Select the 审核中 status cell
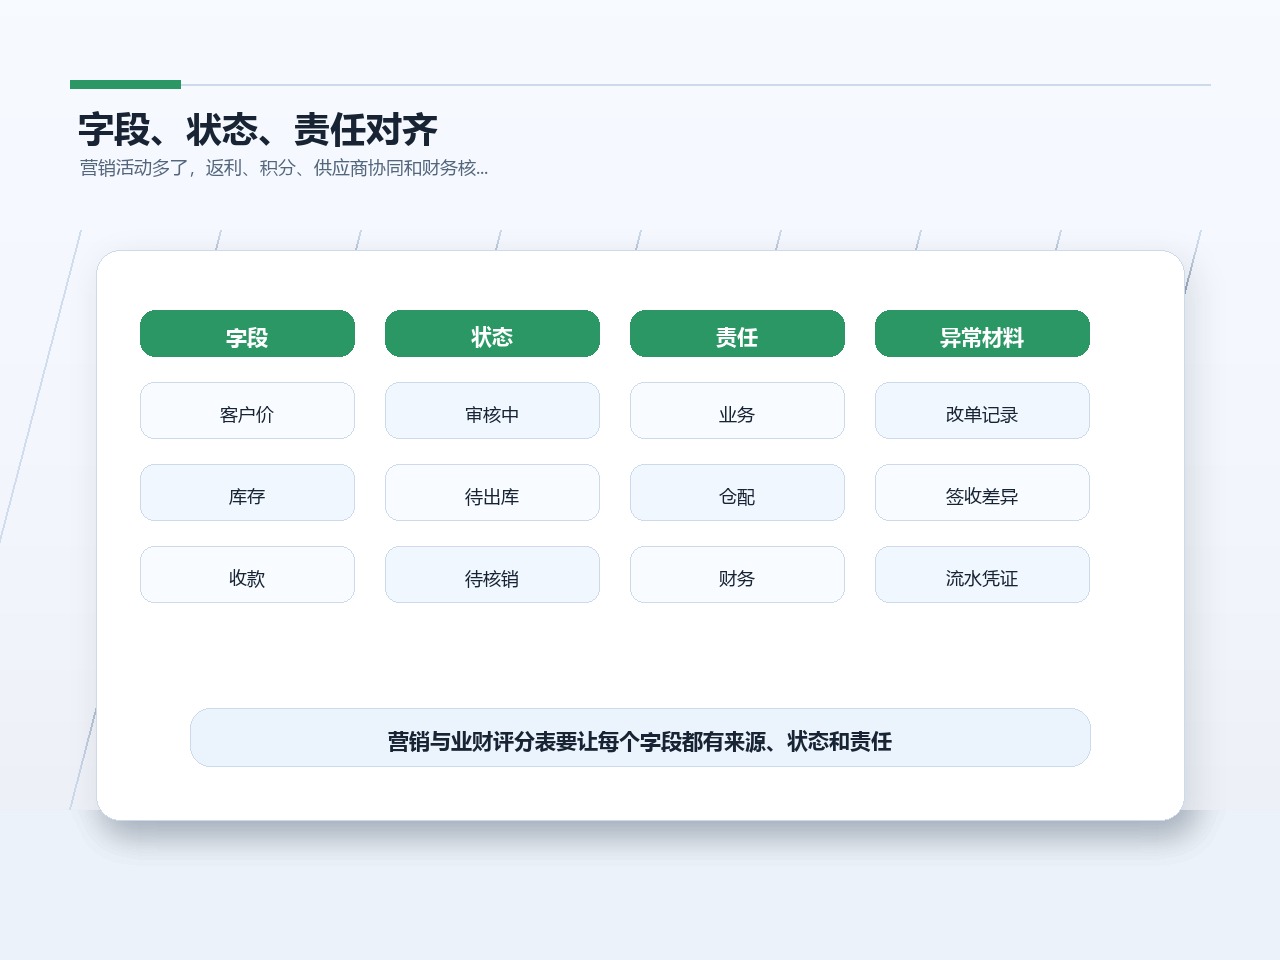The image size is (1280, 960). click(x=492, y=411)
